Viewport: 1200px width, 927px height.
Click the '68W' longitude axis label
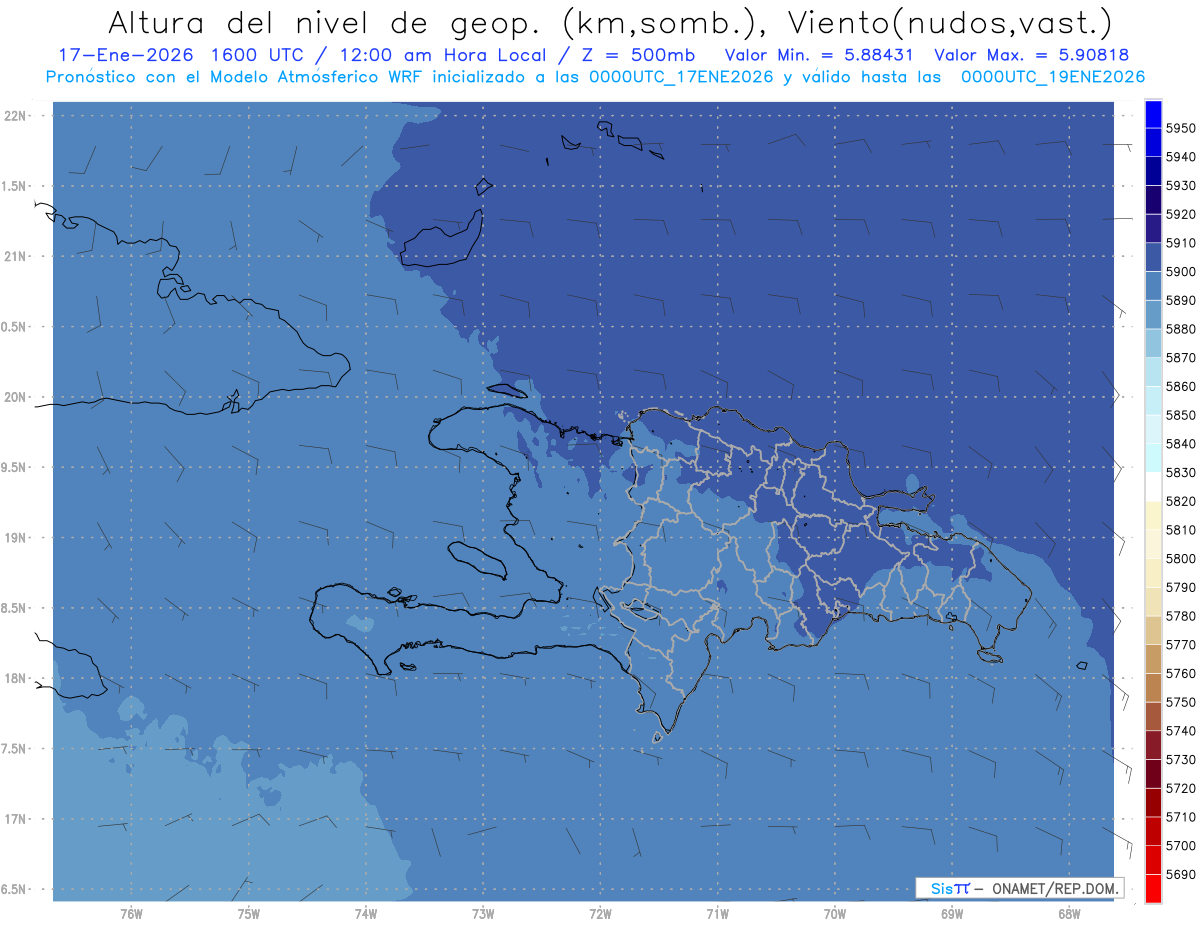click(x=1069, y=914)
